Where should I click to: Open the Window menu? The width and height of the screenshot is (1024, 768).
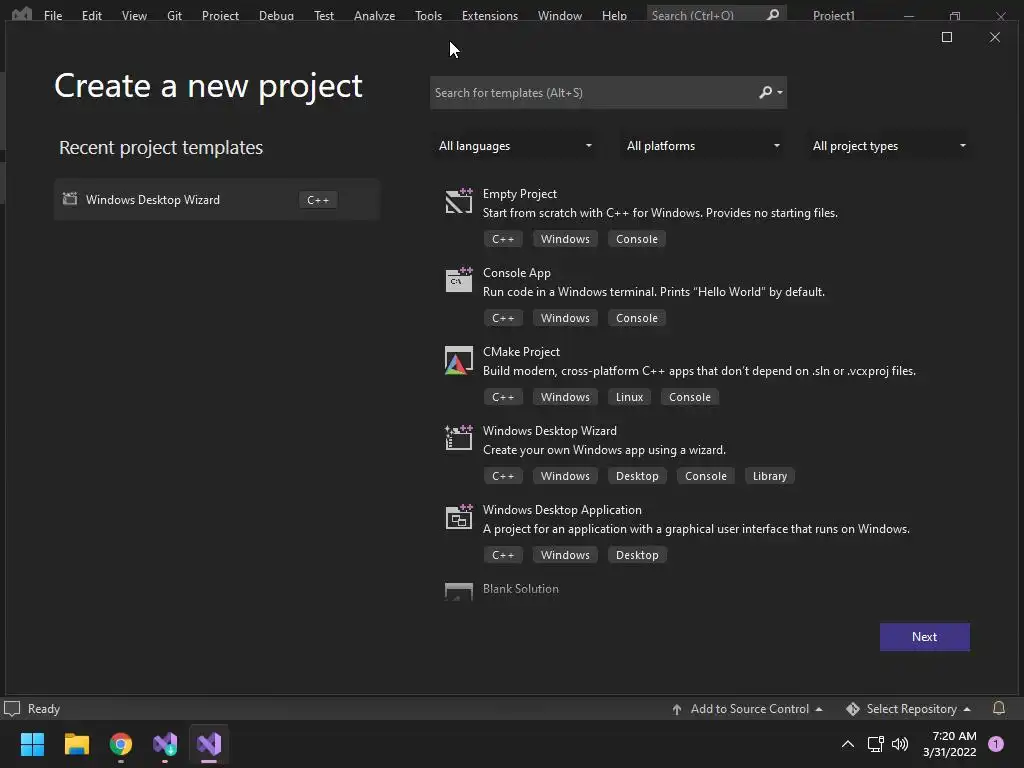[x=560, y=15]
